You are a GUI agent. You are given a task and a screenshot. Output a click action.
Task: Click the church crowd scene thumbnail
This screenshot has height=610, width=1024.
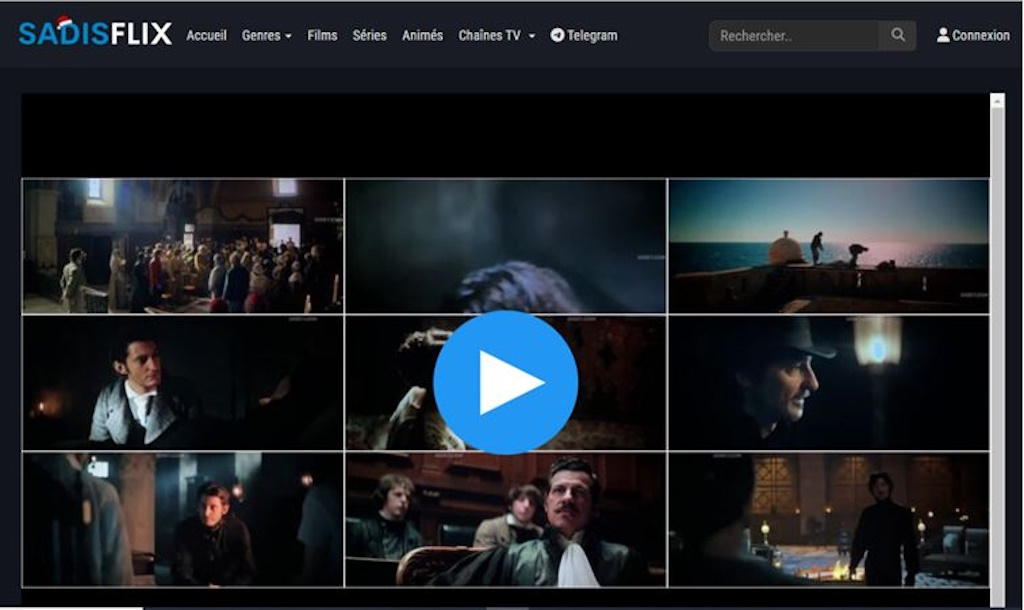183,246
